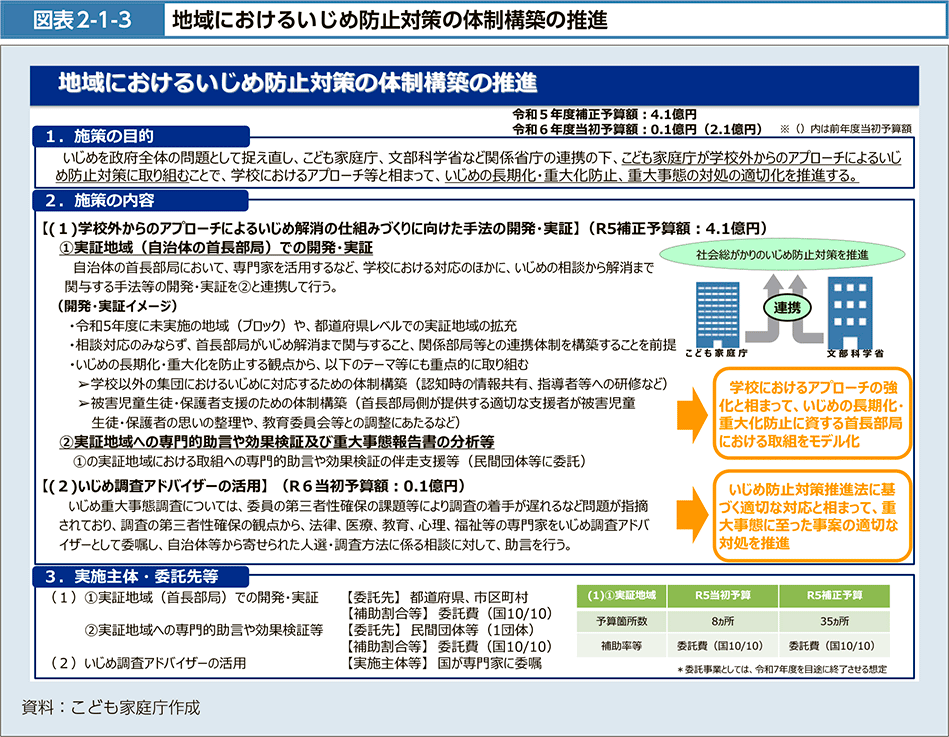Click the 35か所 table cell
Screen dimensions: 949x737
pyautogui.click(x=836, y=620)
